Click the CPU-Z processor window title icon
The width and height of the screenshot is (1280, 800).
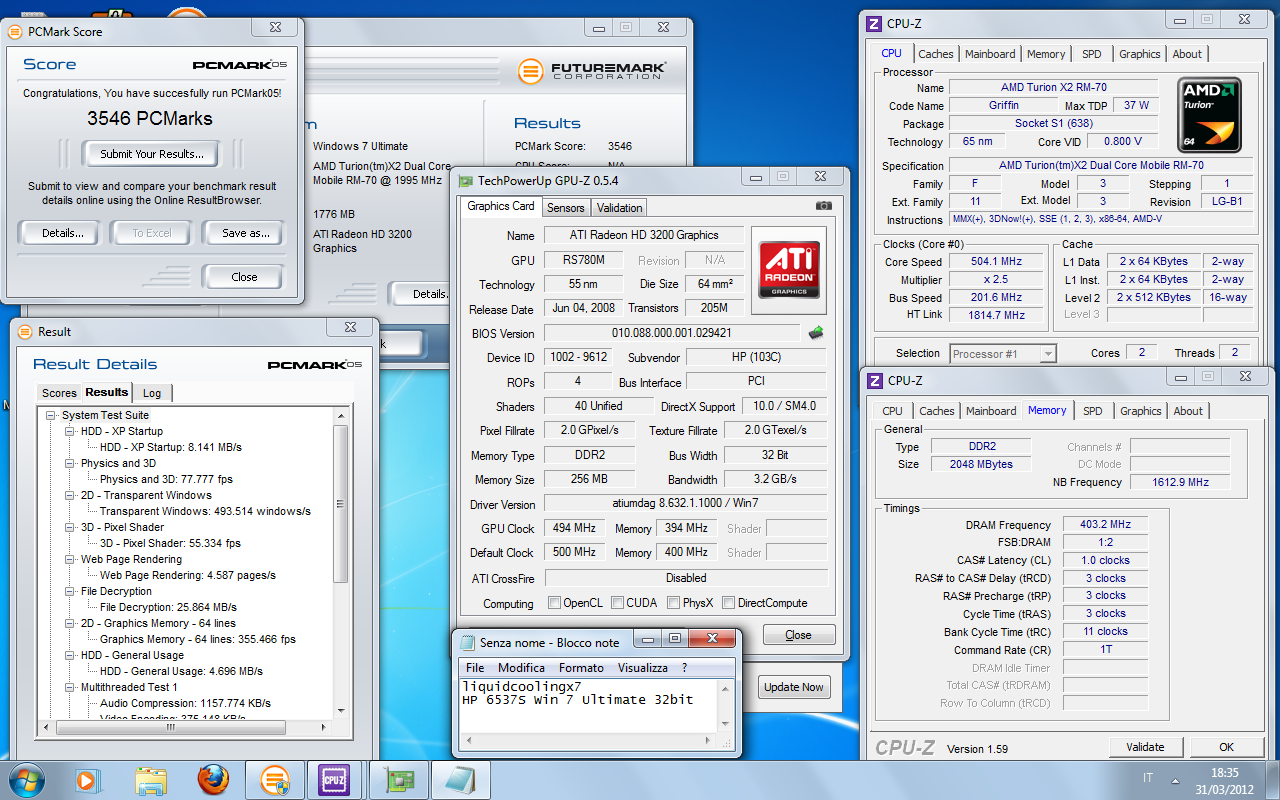pyautogui.click(x=874, y=24)
